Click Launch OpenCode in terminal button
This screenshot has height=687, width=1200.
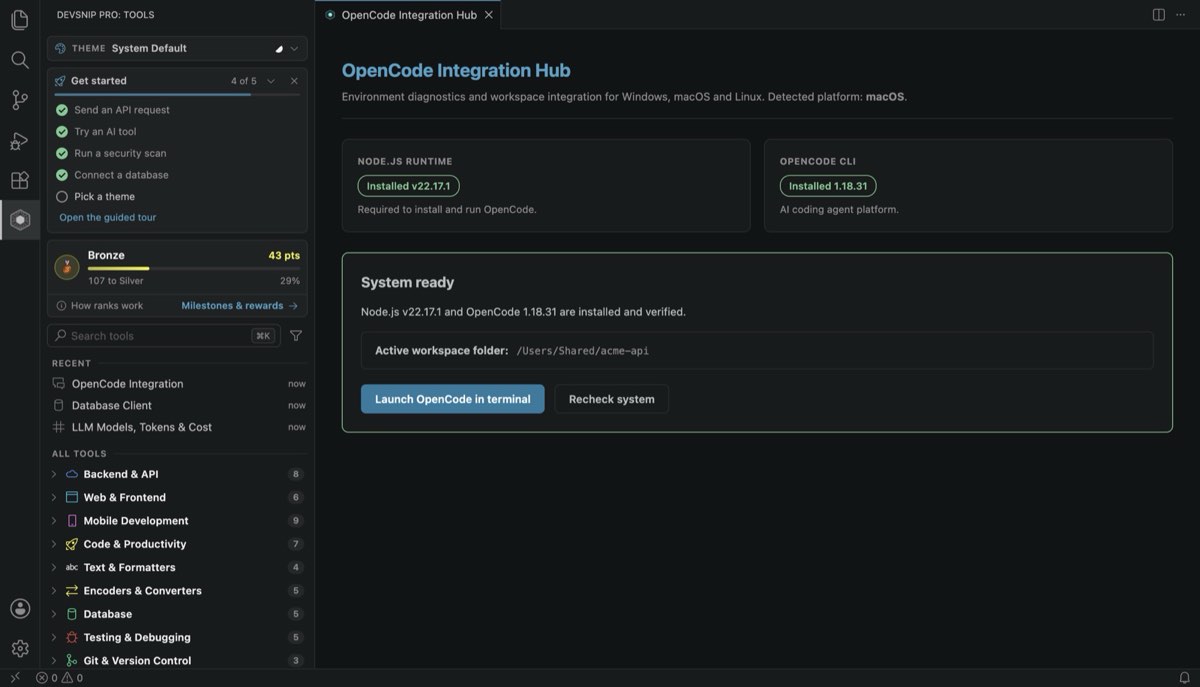(453, 399)
